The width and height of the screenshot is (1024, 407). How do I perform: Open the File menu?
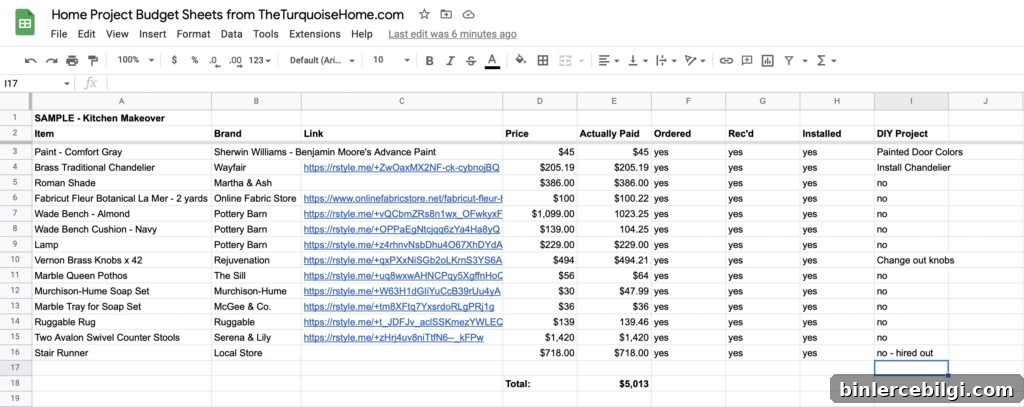pos(59,34)
